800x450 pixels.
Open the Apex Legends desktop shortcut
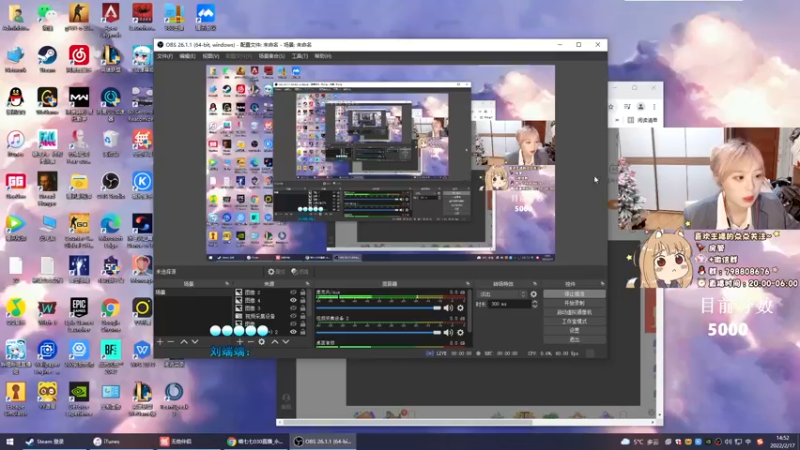coord(111,19)
